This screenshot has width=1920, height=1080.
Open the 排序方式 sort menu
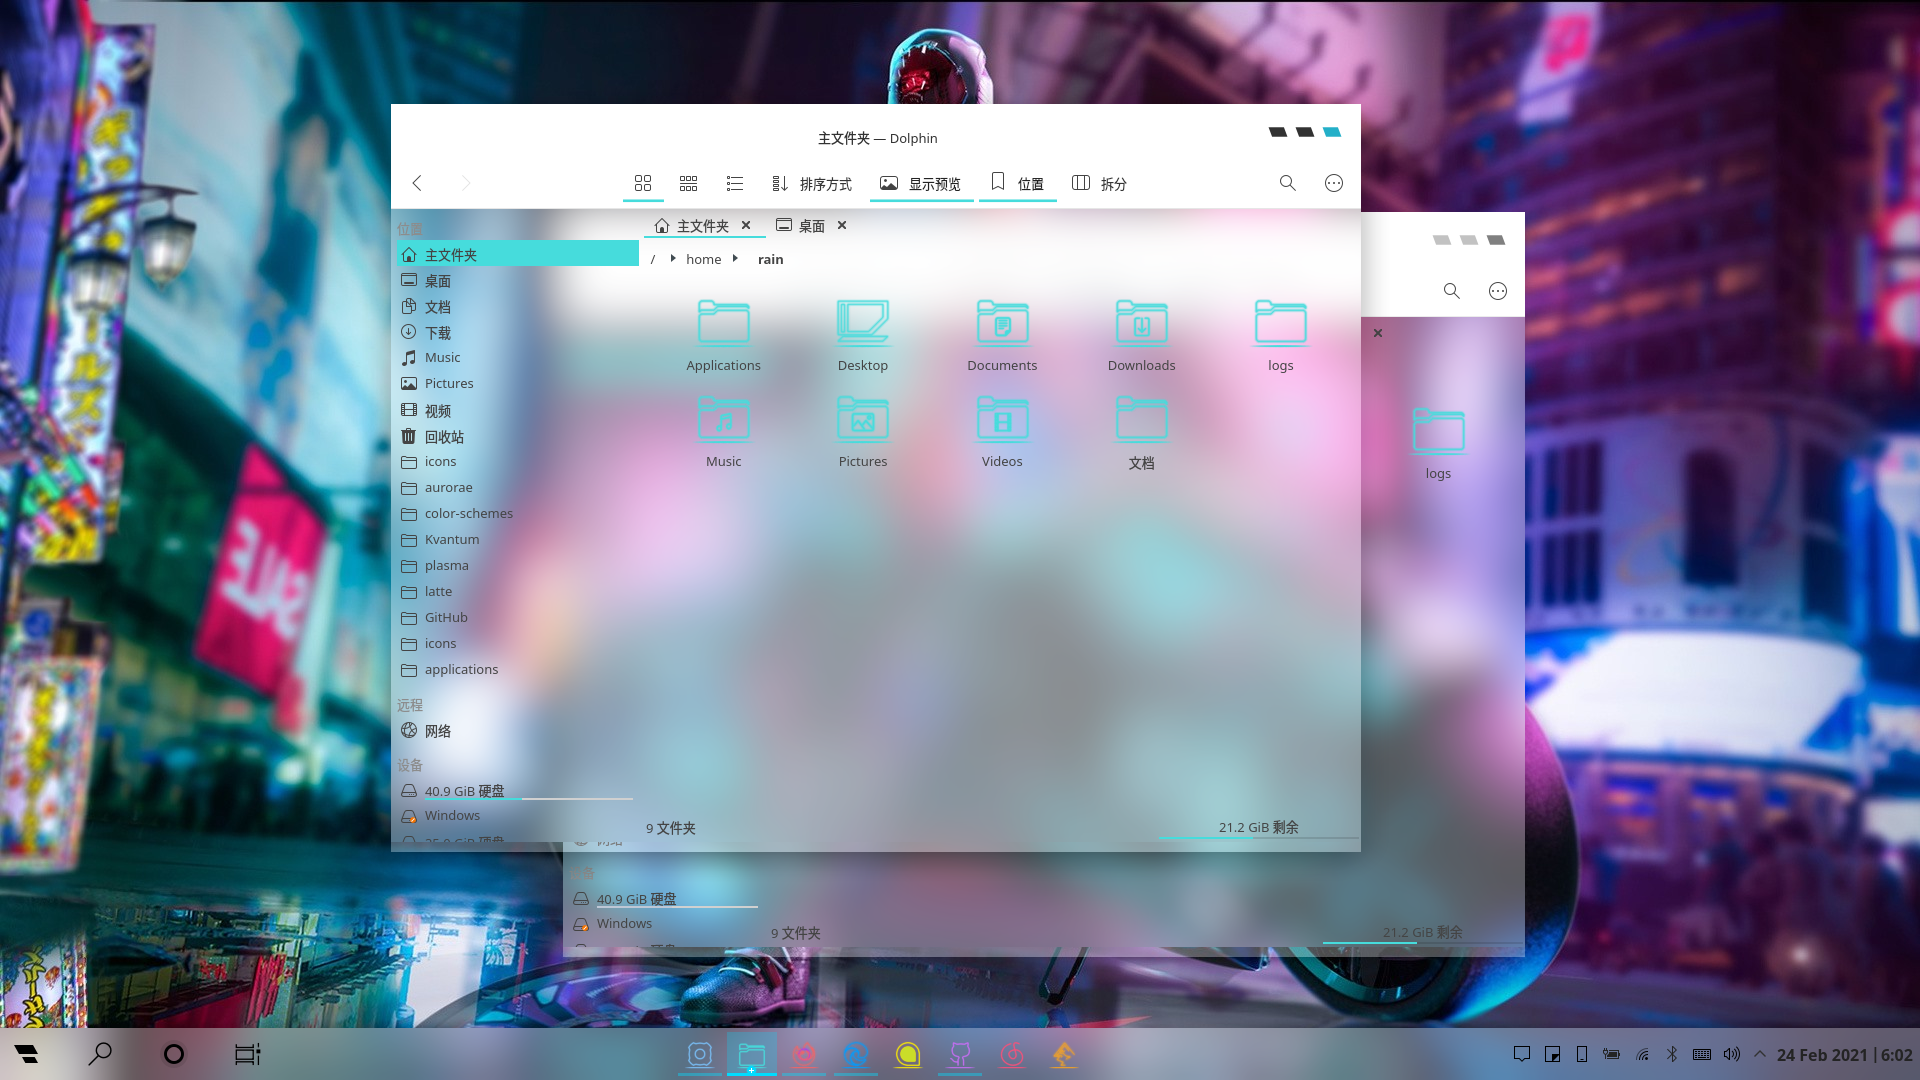click(x=812, y=184)
